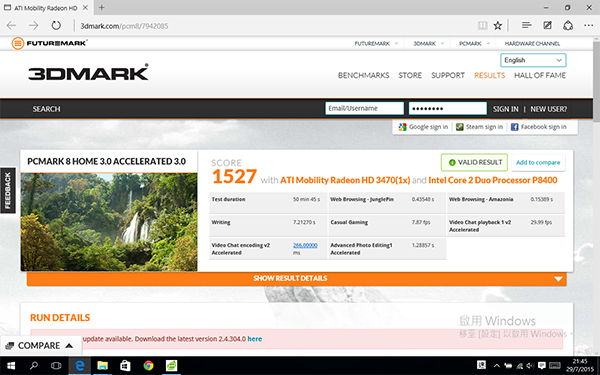Click NEW USER? link
This screenshot has width=600, height=375.
(548, 109)
